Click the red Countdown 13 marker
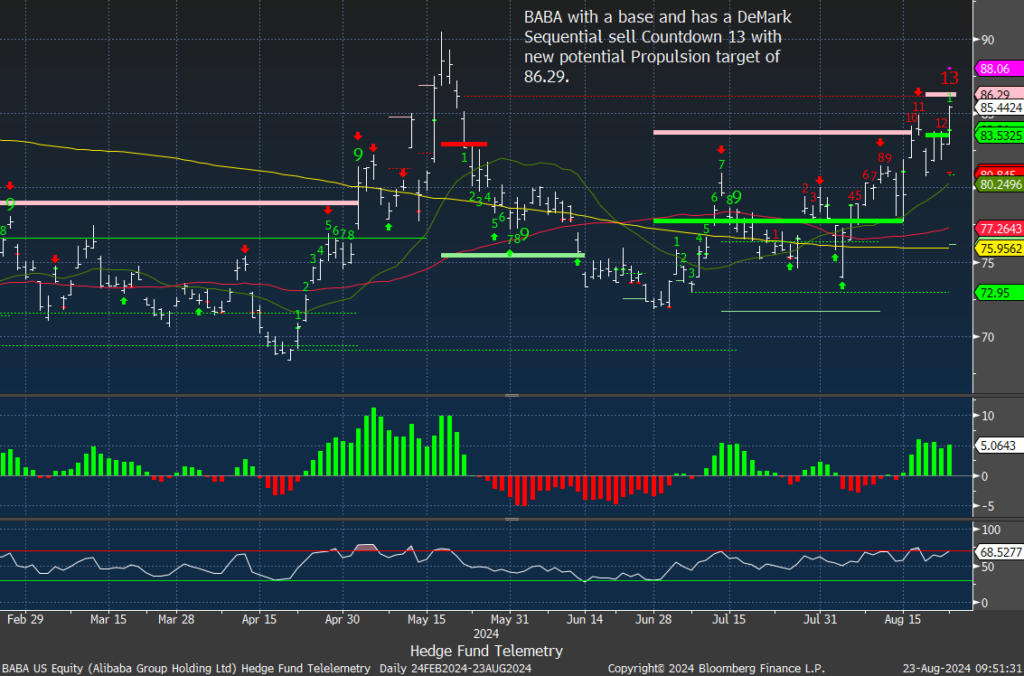1024x676 pixels. (x=949, y=78)
